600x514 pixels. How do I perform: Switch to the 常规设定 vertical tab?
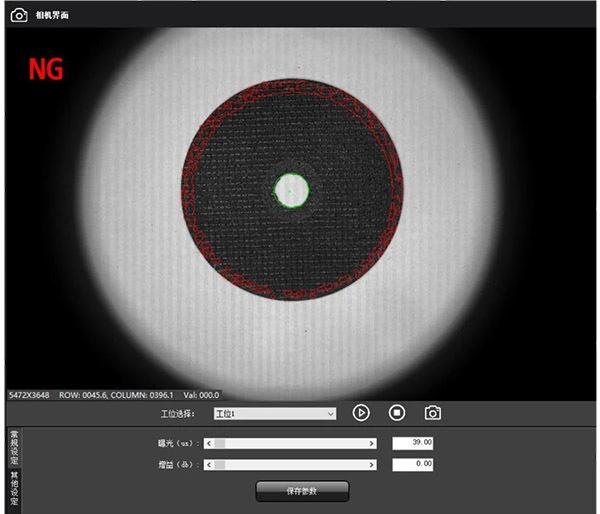(x=14, y=448)
